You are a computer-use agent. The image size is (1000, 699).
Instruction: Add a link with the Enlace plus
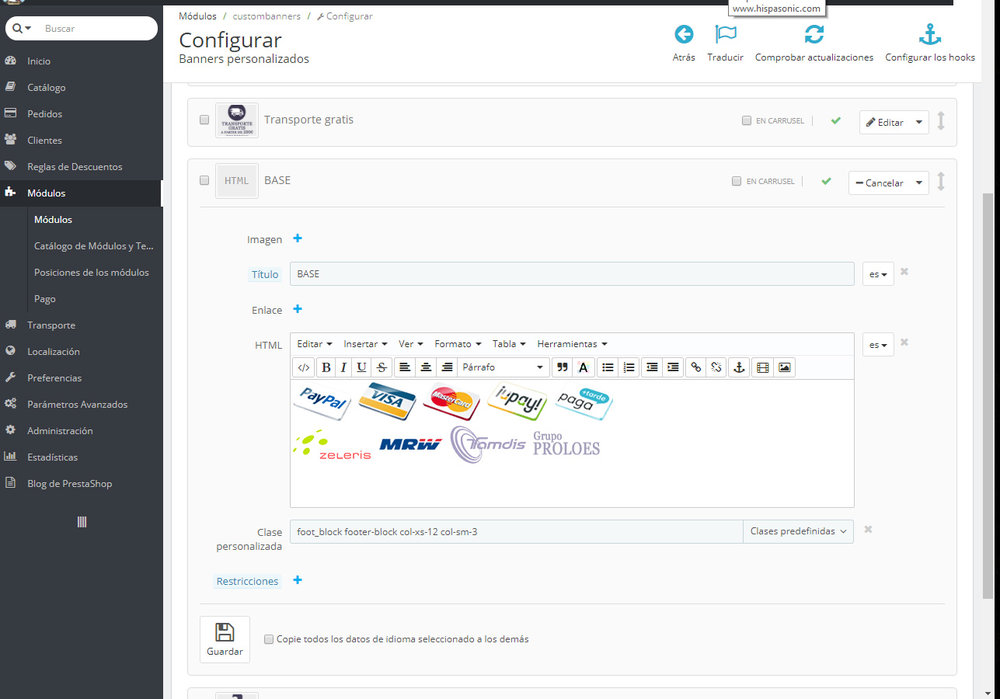pyautogui.click(x=297, y=309)
